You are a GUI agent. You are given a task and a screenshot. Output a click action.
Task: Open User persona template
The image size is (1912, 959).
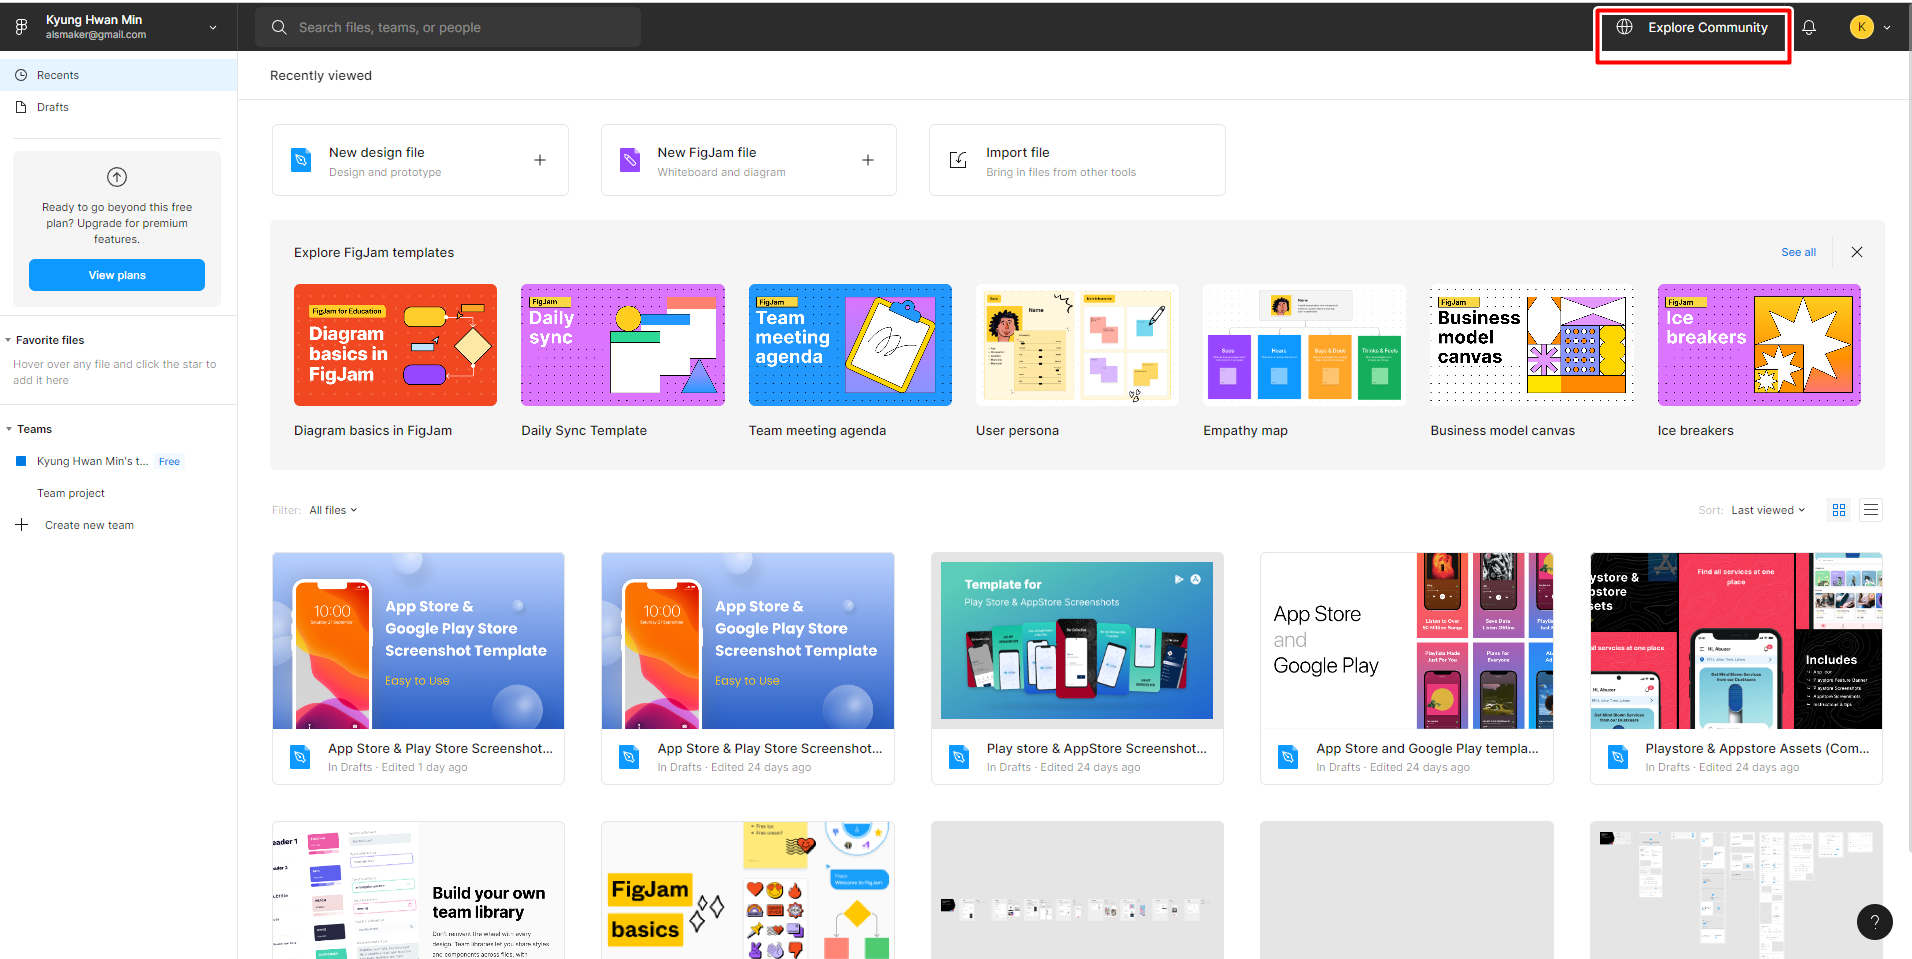coord(1077,345)
